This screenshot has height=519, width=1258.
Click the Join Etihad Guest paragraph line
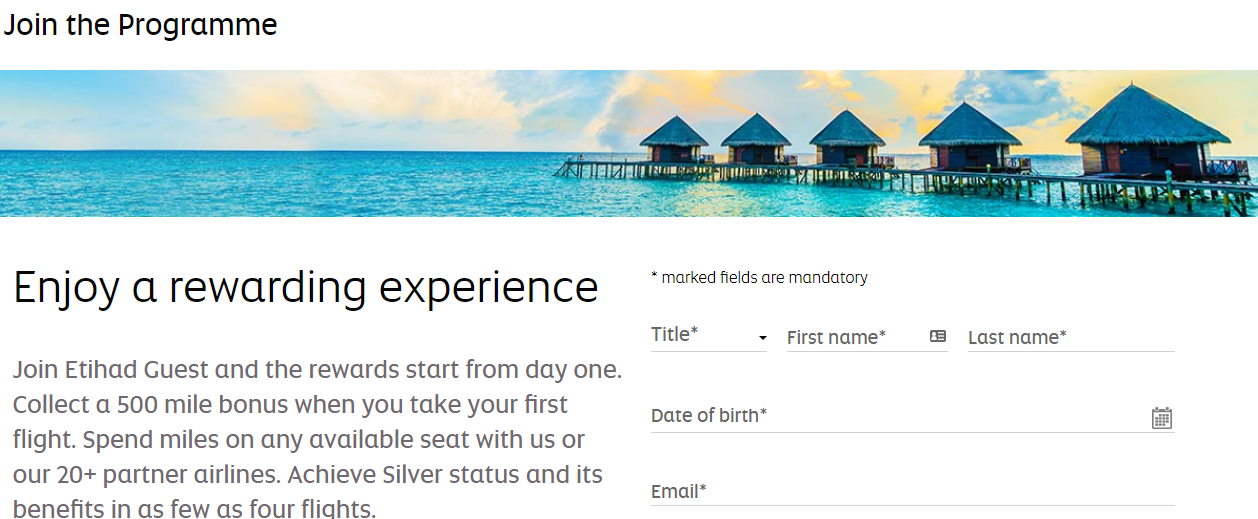point(317,370)
